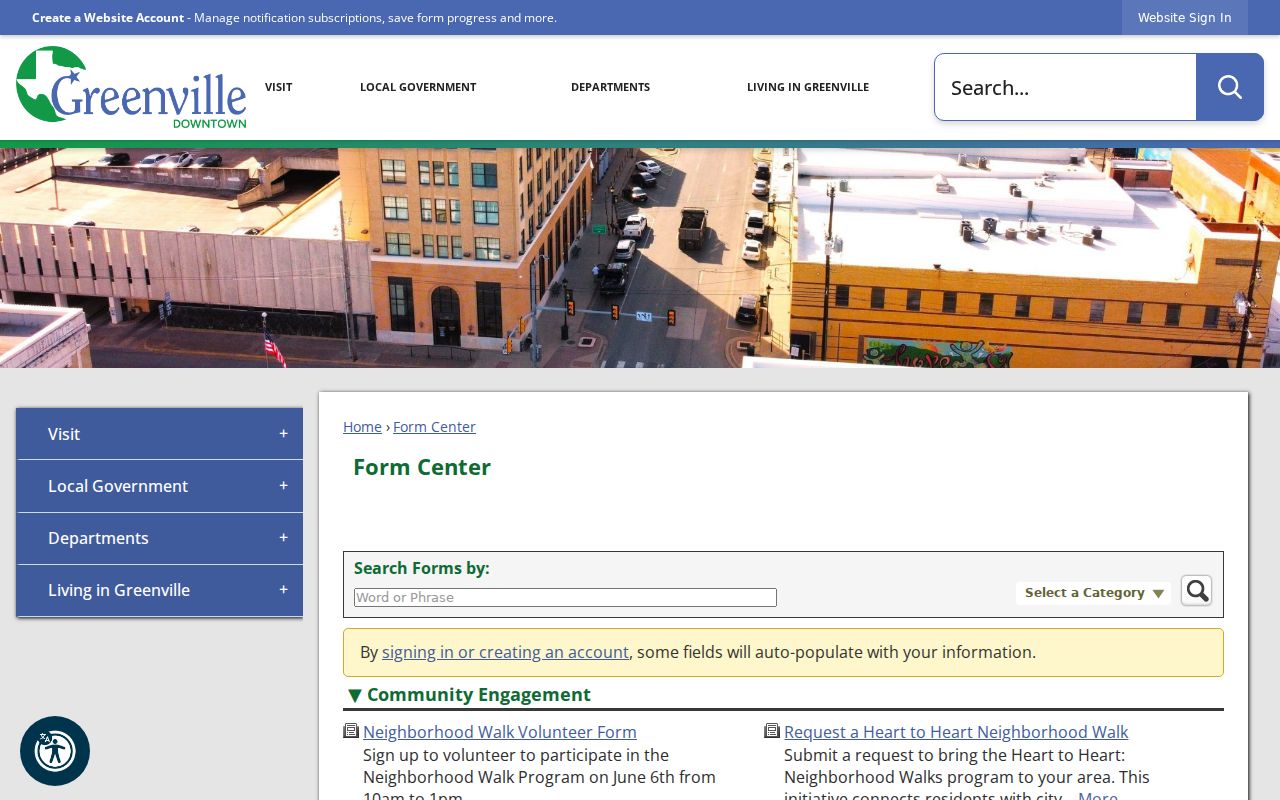Expand the Visit sidebar section
The image size is (1280, 800).
point(283,434)
